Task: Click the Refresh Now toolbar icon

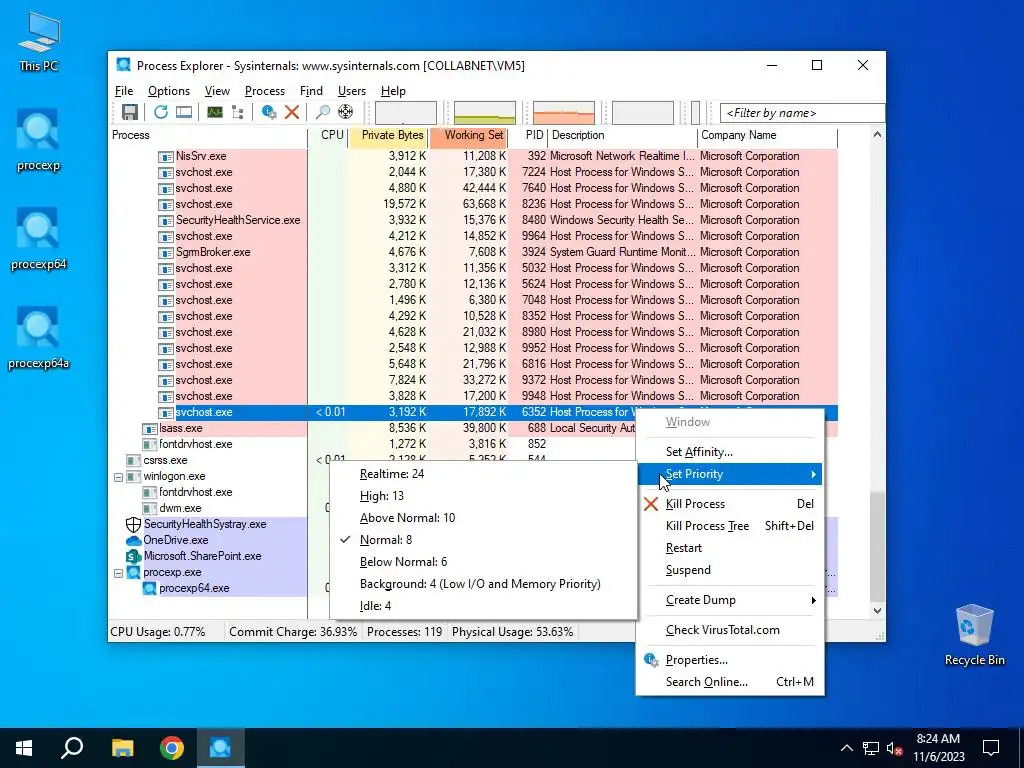Action: (161, 112)
